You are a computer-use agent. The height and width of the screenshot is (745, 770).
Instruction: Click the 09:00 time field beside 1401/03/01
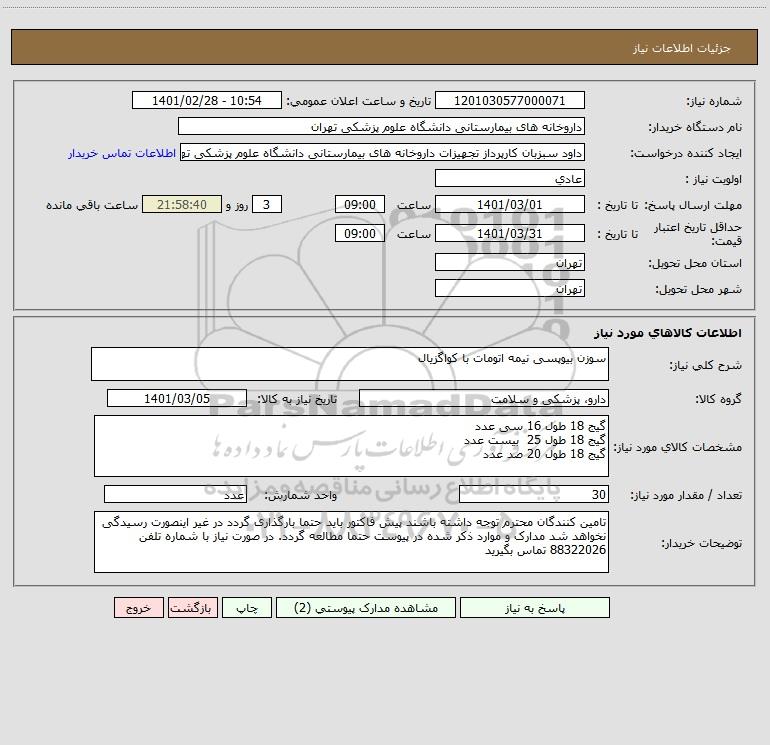pos(359,204)
